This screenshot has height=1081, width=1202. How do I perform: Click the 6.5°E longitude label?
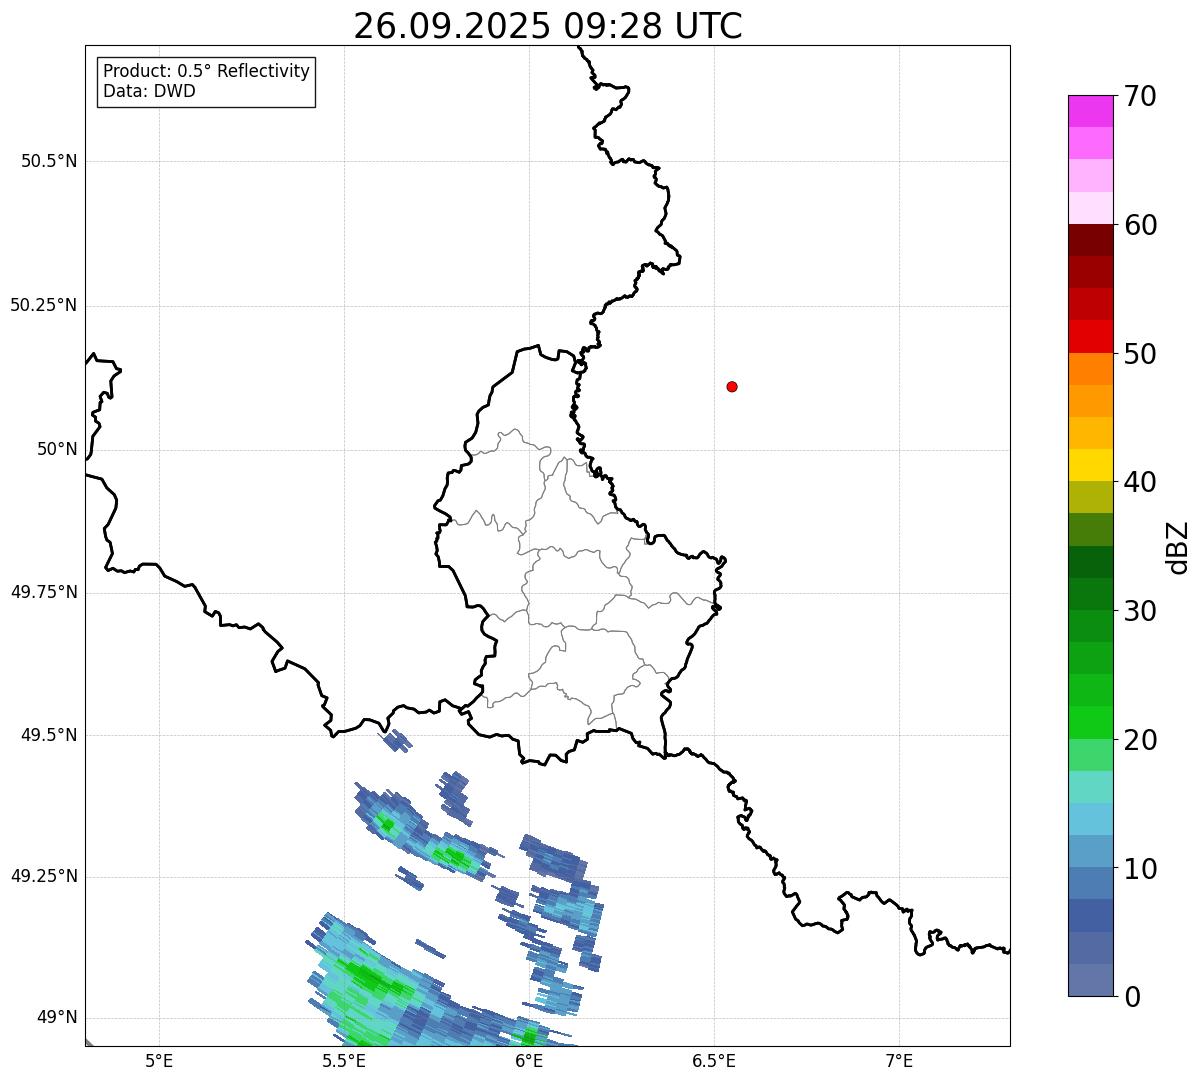coord(714,1060)
